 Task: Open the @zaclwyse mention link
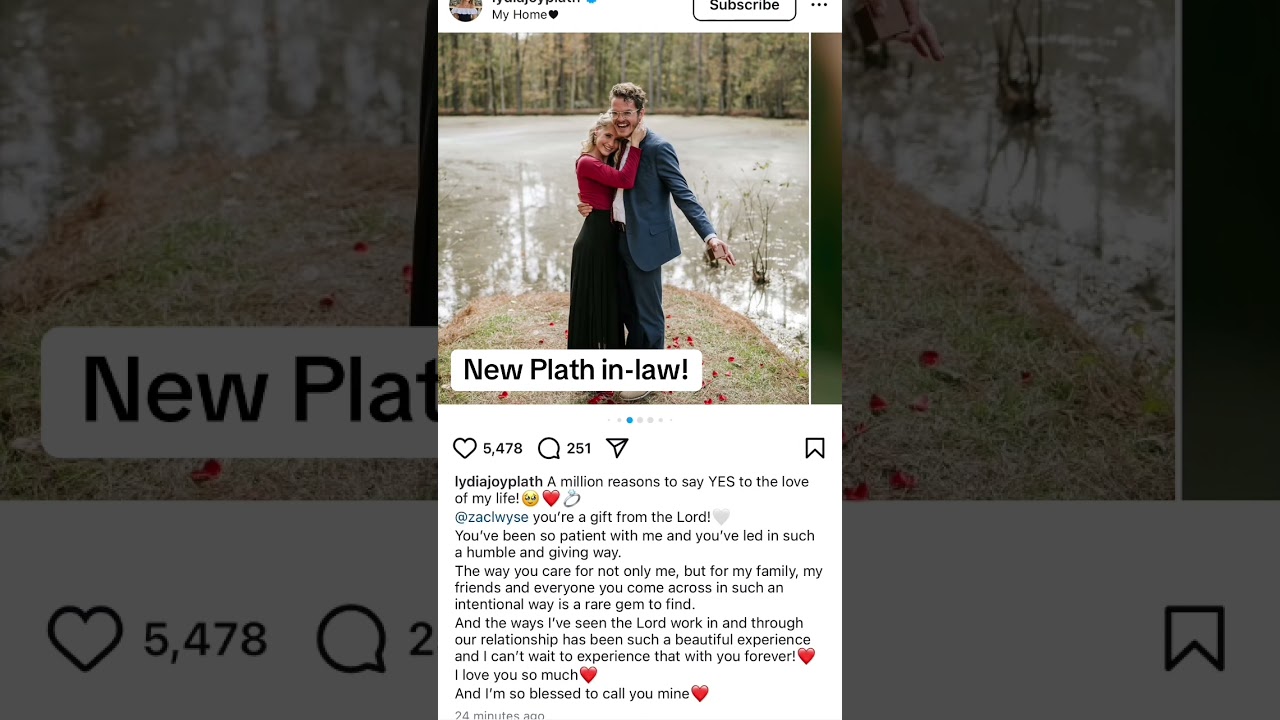[x=491, y=517]
